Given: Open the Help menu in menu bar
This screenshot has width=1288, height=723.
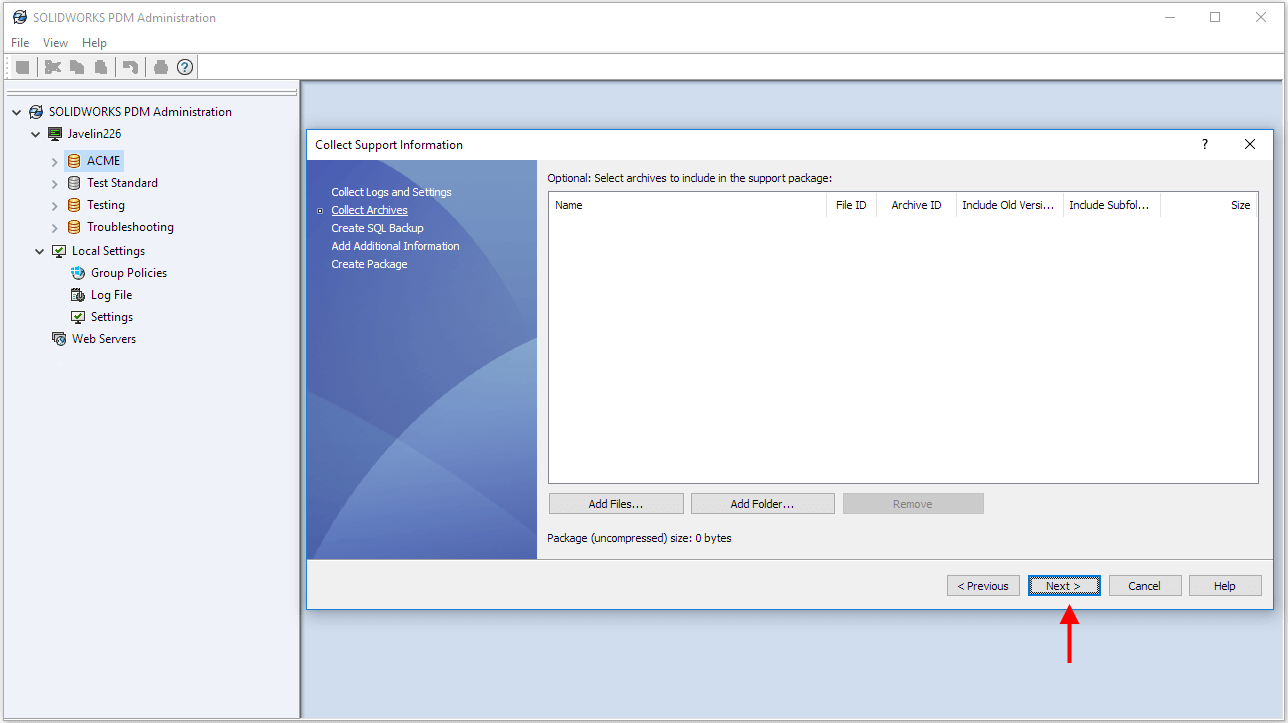Looking at the screenshot, I should [x=94, y=43].
